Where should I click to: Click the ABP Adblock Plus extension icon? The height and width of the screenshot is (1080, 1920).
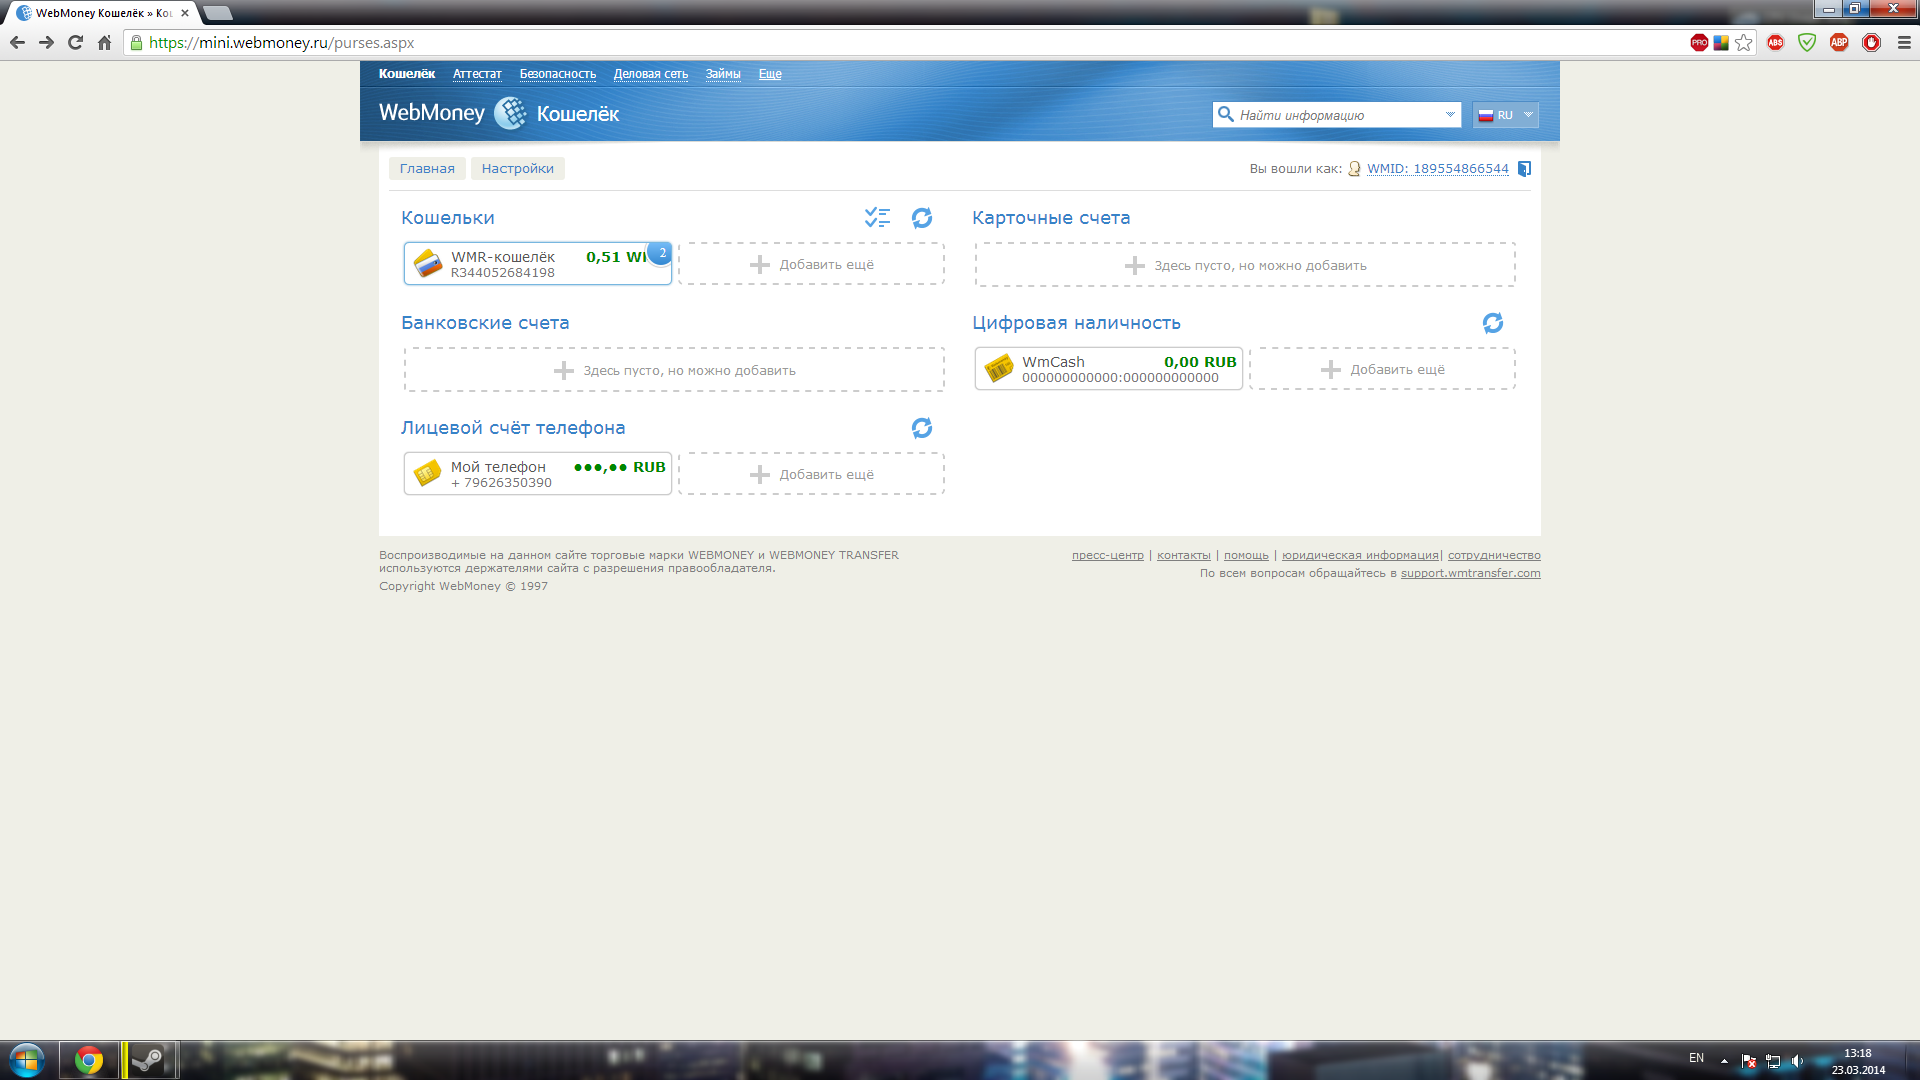click(1839, 43)
